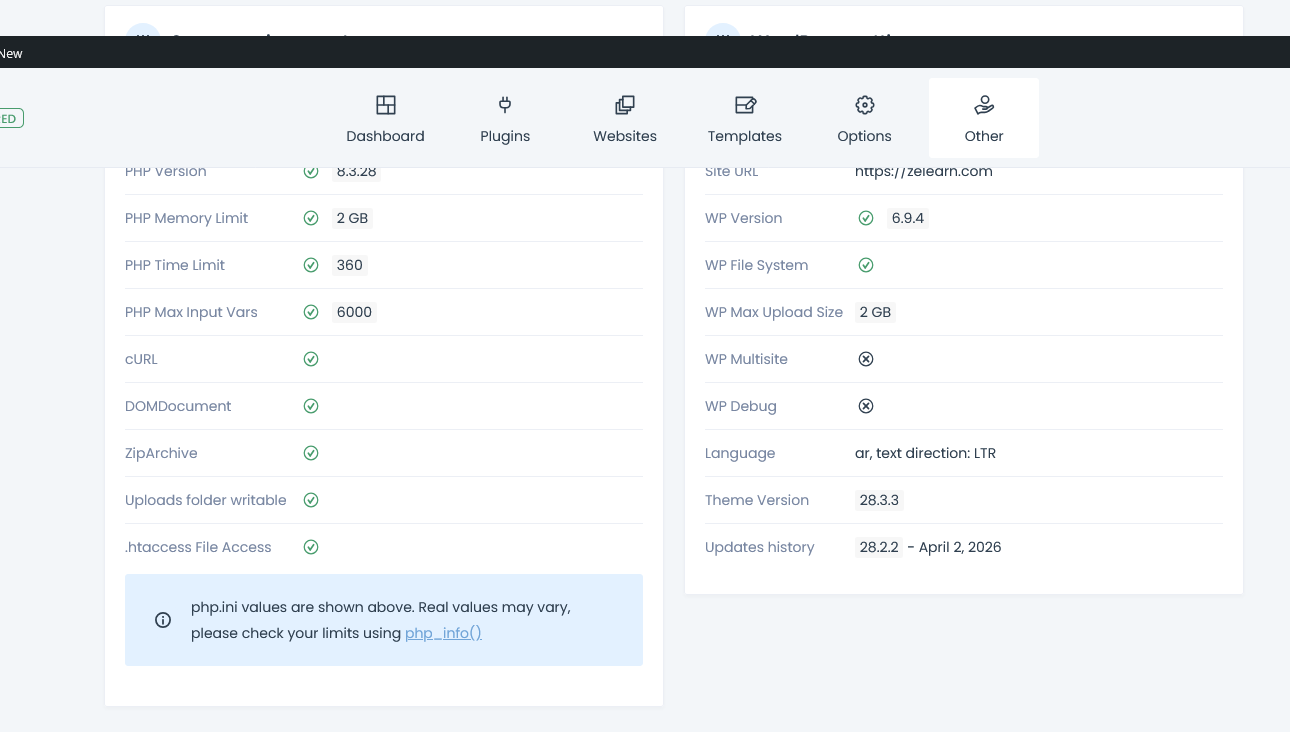
Task: Click the zelearn.com site URL
Action: click(x=923, y=172)
